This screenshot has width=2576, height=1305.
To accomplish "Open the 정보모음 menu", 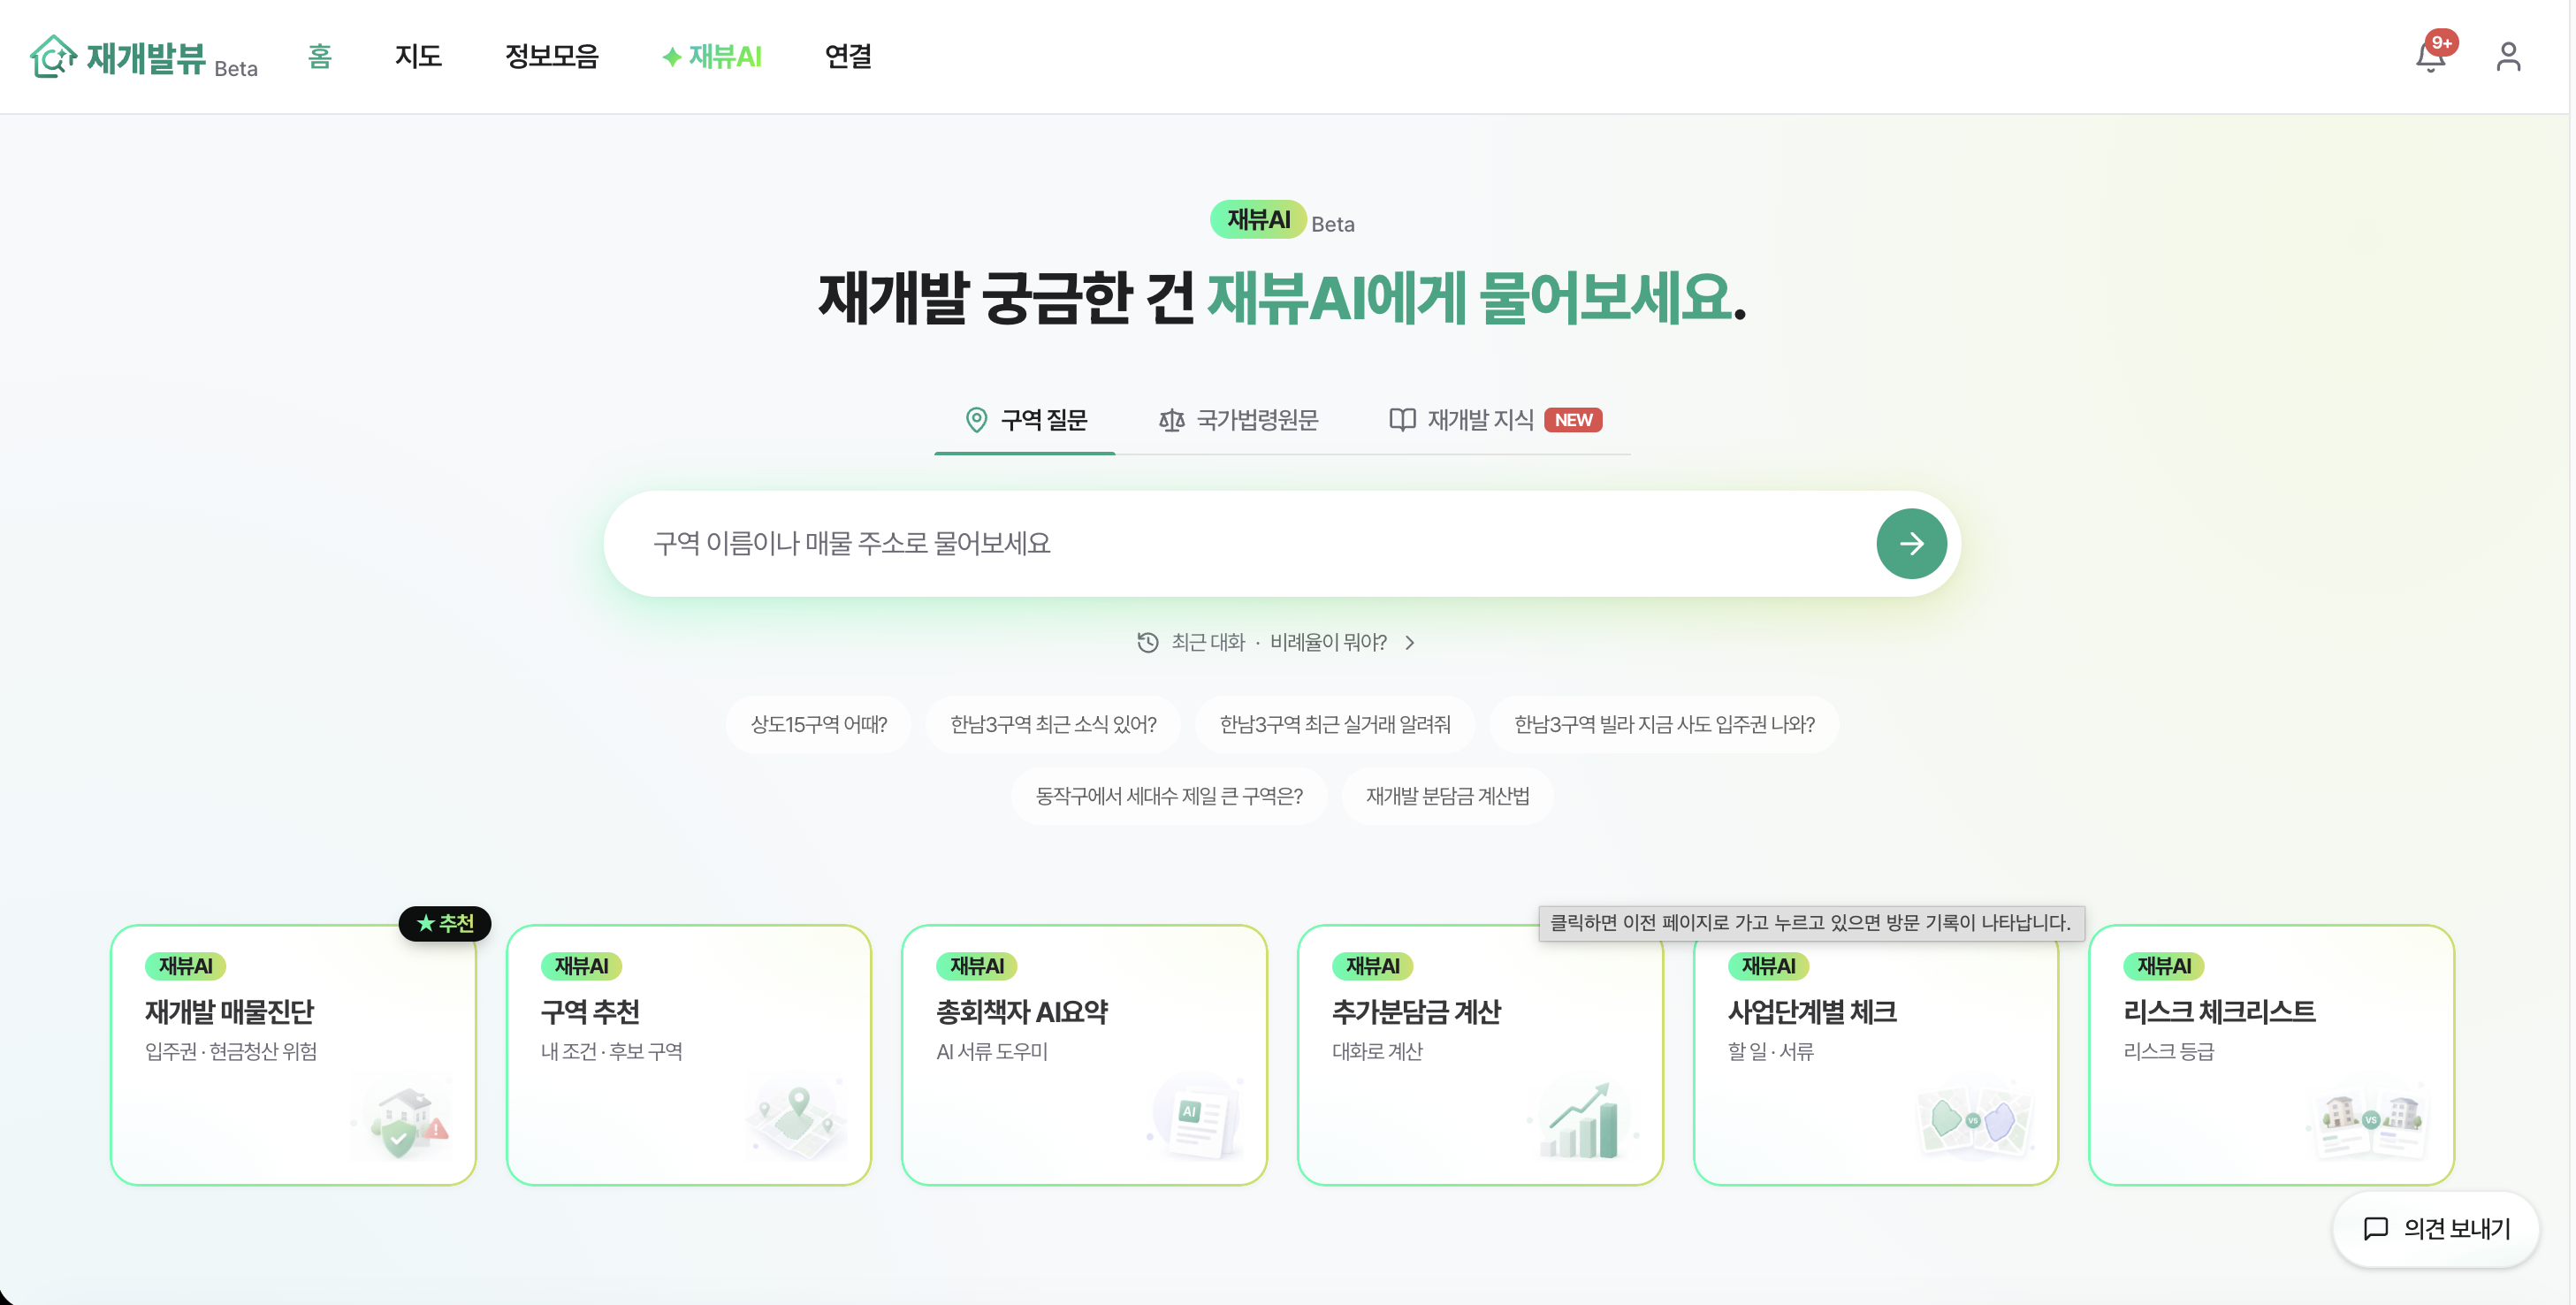I will pyautogui.click(x=551, y=56).
